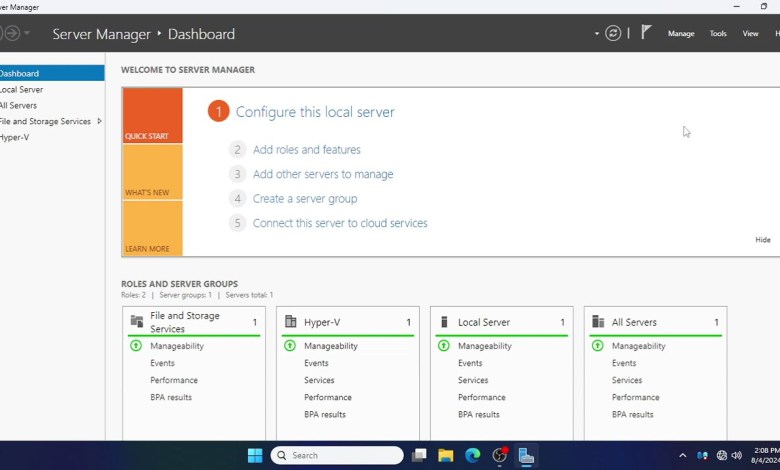Open Services in All Servers tile
The width and height of the screenshot is (780, 470).
coord(627,380)
